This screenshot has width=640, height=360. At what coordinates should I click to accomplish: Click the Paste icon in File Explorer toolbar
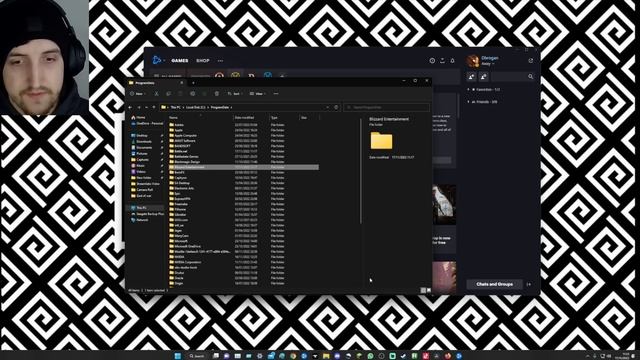coord(180,93)
